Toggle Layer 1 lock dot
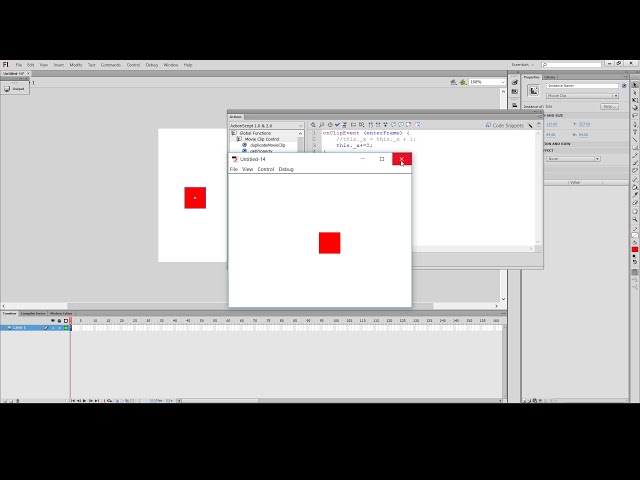Screen dimensions: 640x480 click(59, 328)
